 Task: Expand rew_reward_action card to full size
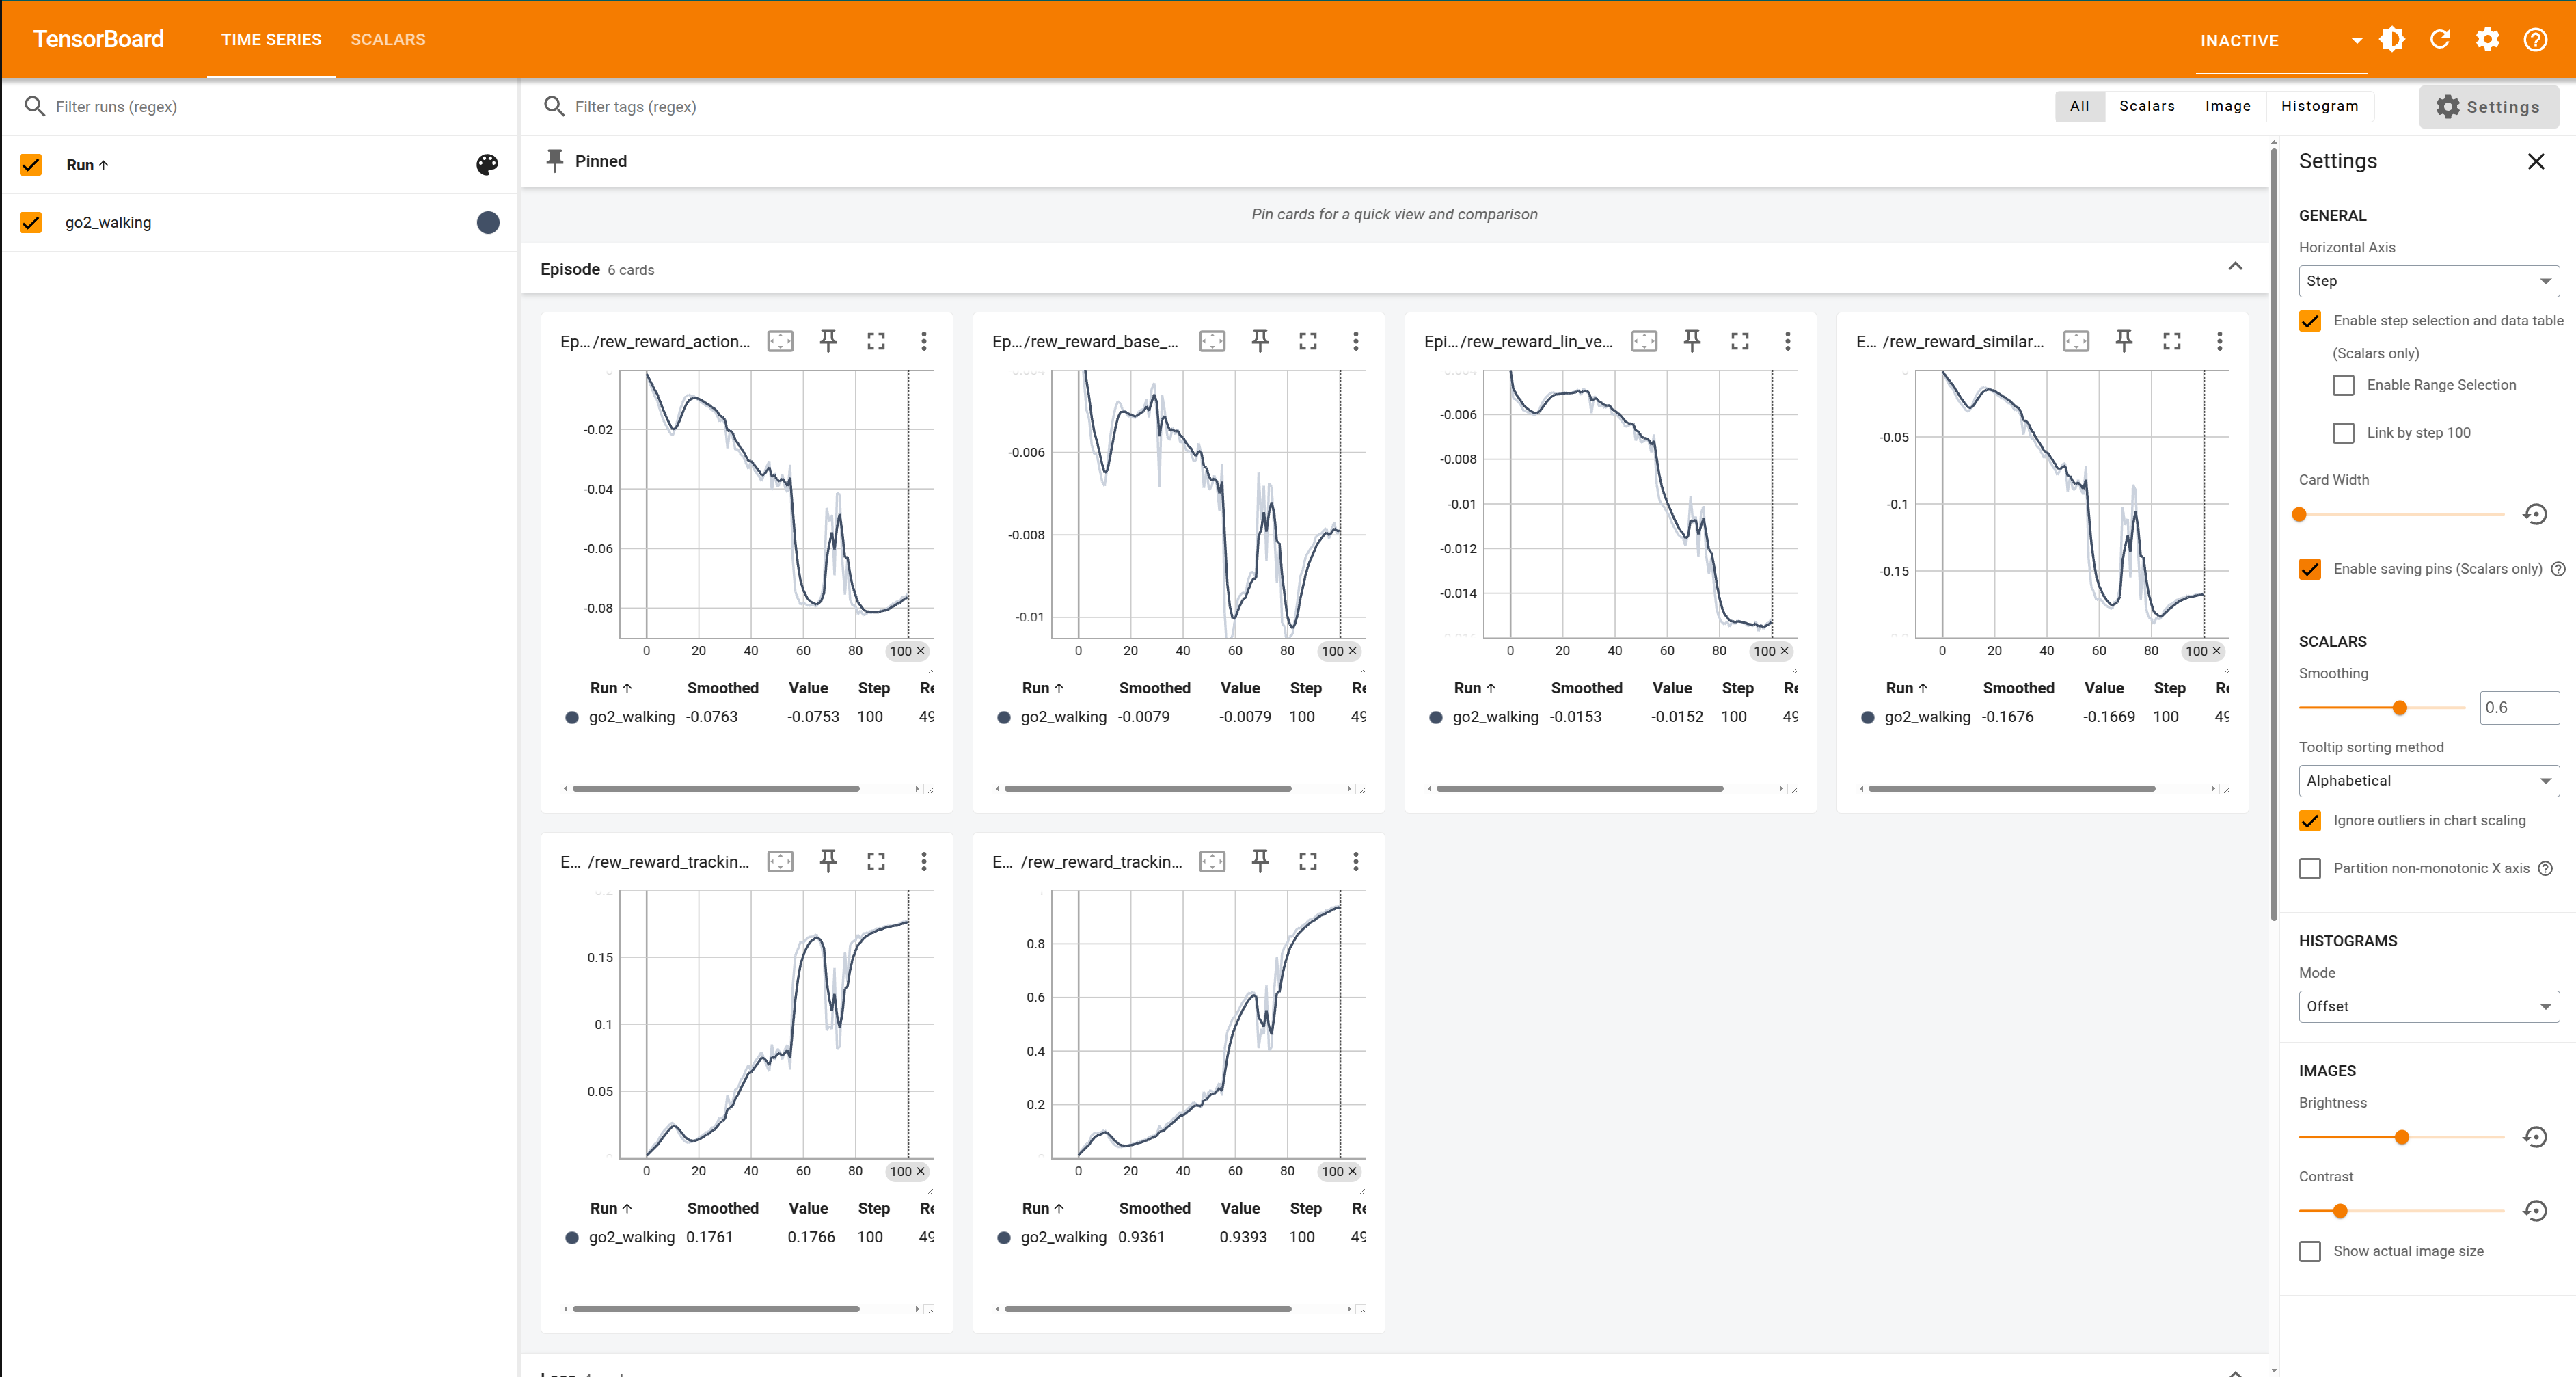click(876, 341)
